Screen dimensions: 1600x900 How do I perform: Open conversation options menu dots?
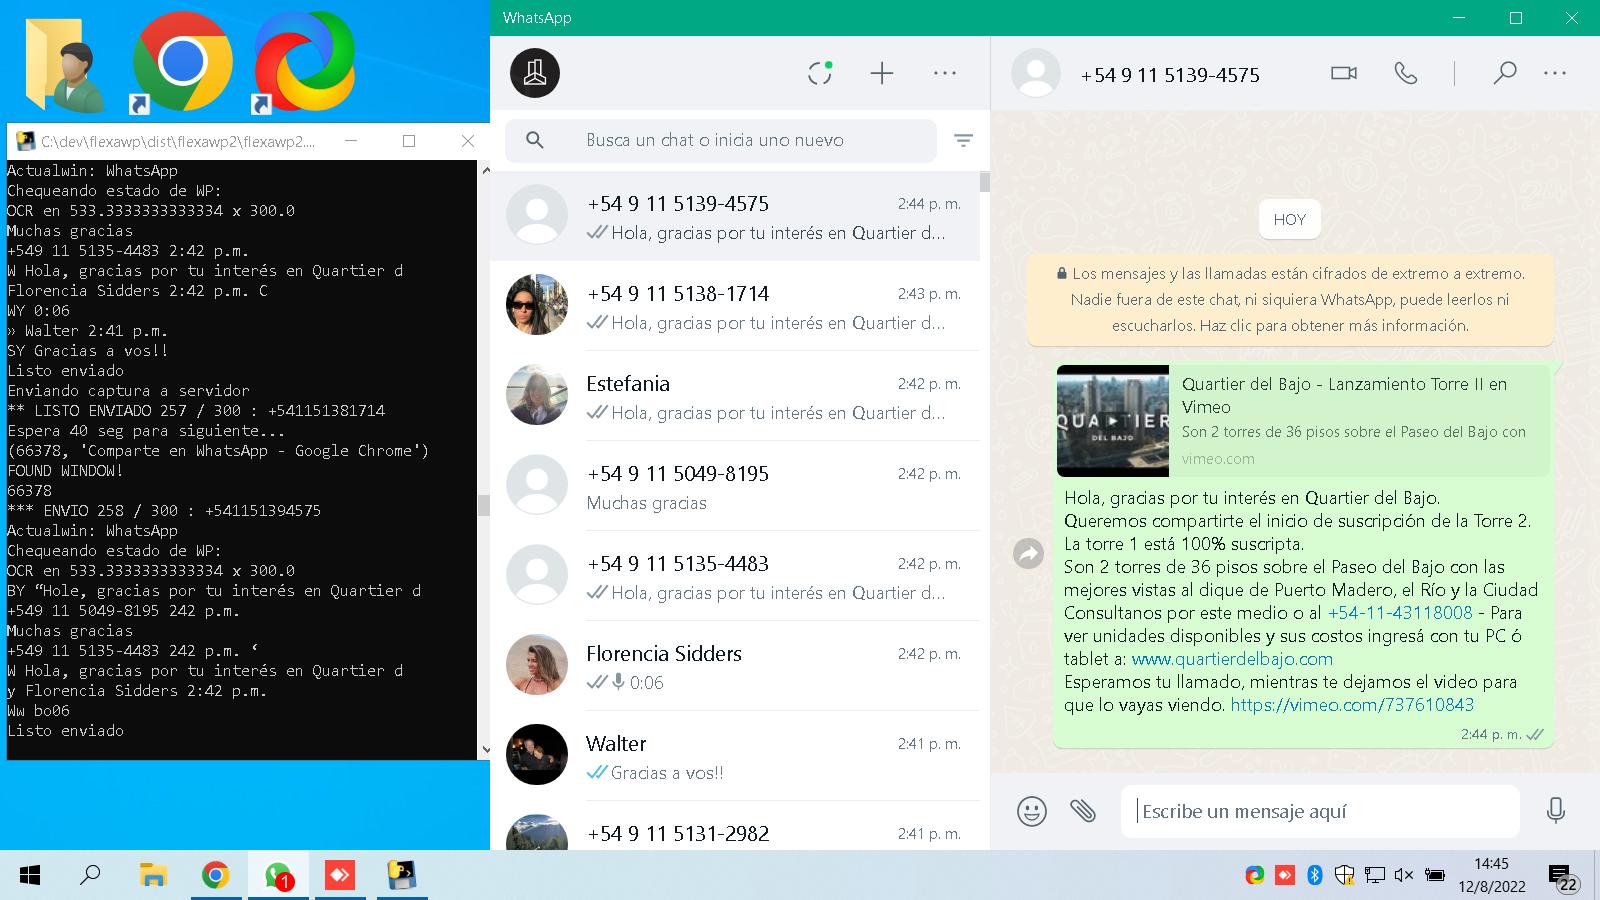1555,73
